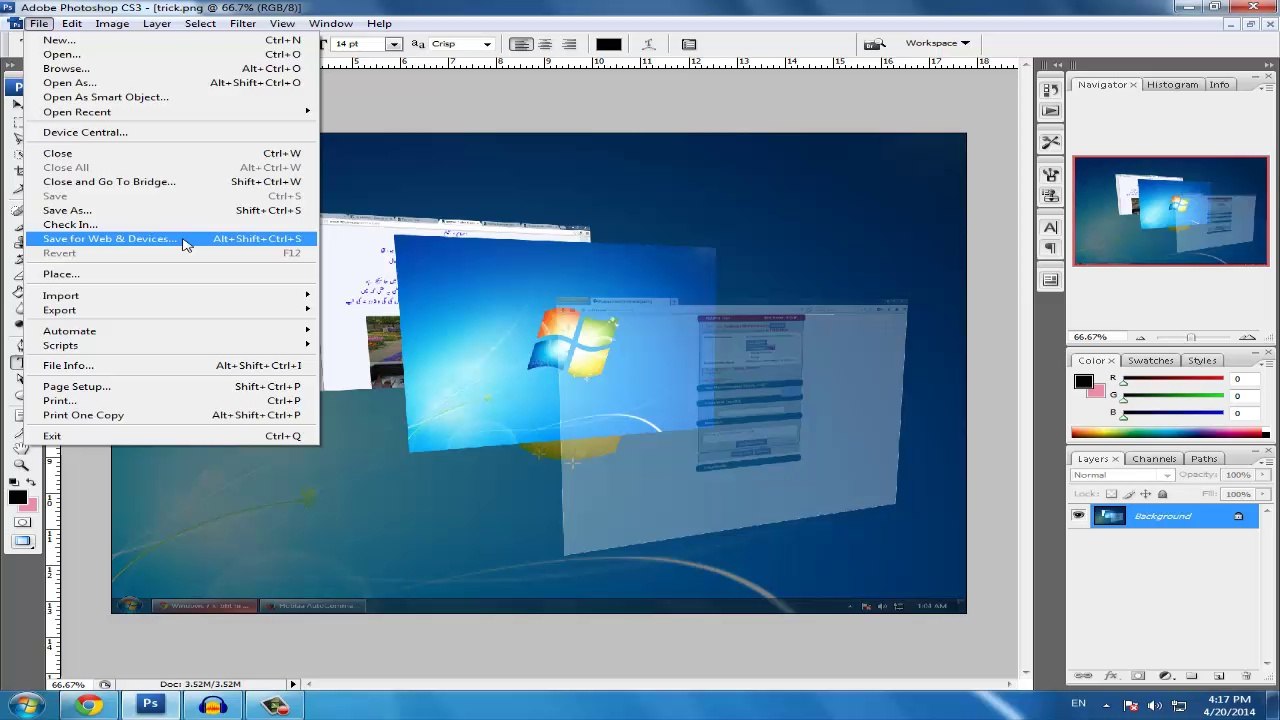Image resolution: width=1280 pixels, height=720 pixels.
Task: Switch to the Paths tab
Action: 1204,459
